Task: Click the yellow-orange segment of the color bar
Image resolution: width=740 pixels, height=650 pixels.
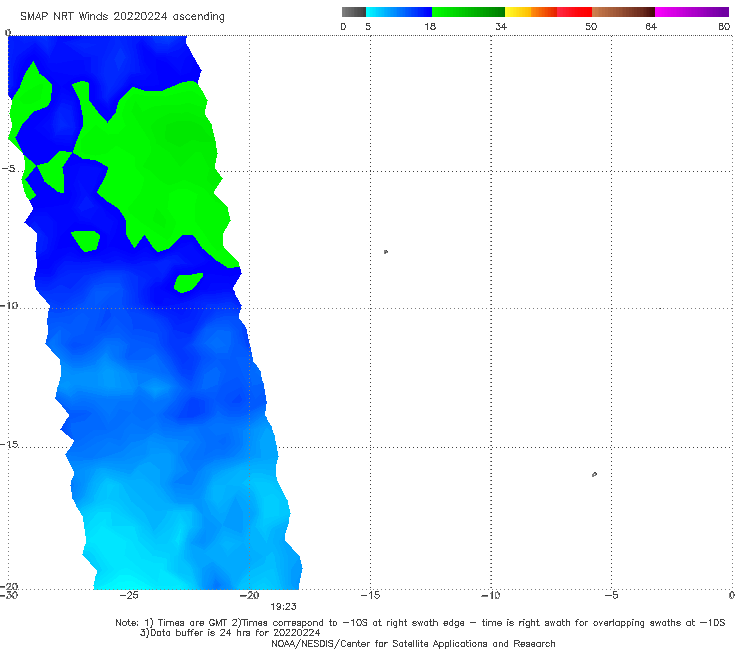Action: tap(530, 12)
